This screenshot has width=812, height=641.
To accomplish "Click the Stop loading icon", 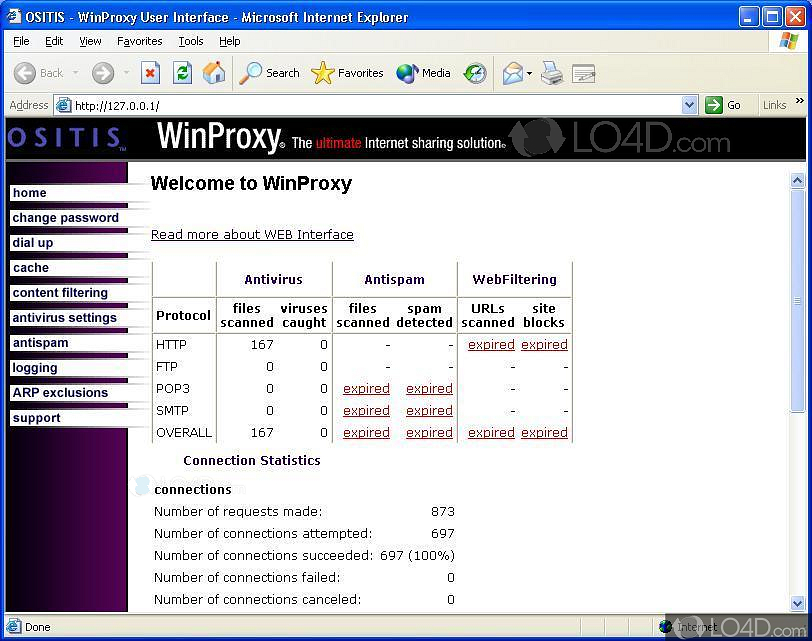I will [x=150, y=73].
